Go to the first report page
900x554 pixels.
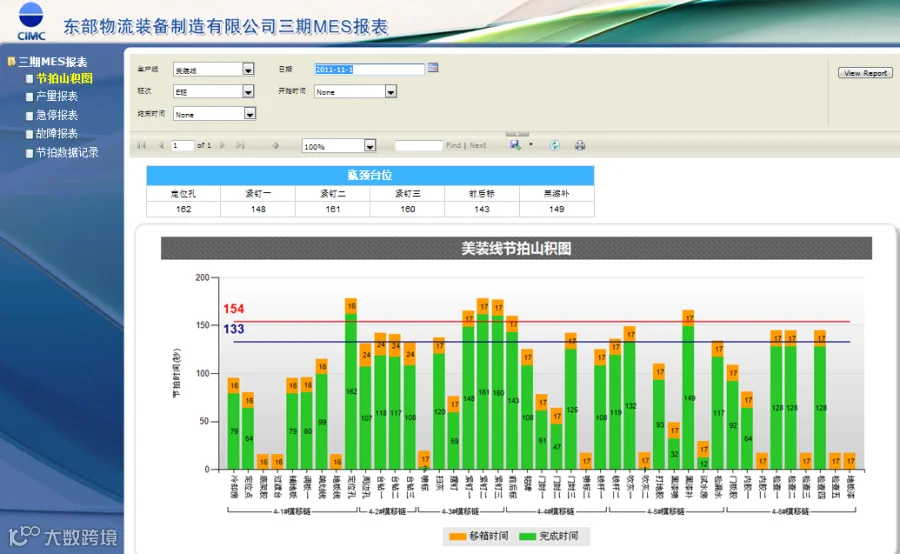coord(141,145)
